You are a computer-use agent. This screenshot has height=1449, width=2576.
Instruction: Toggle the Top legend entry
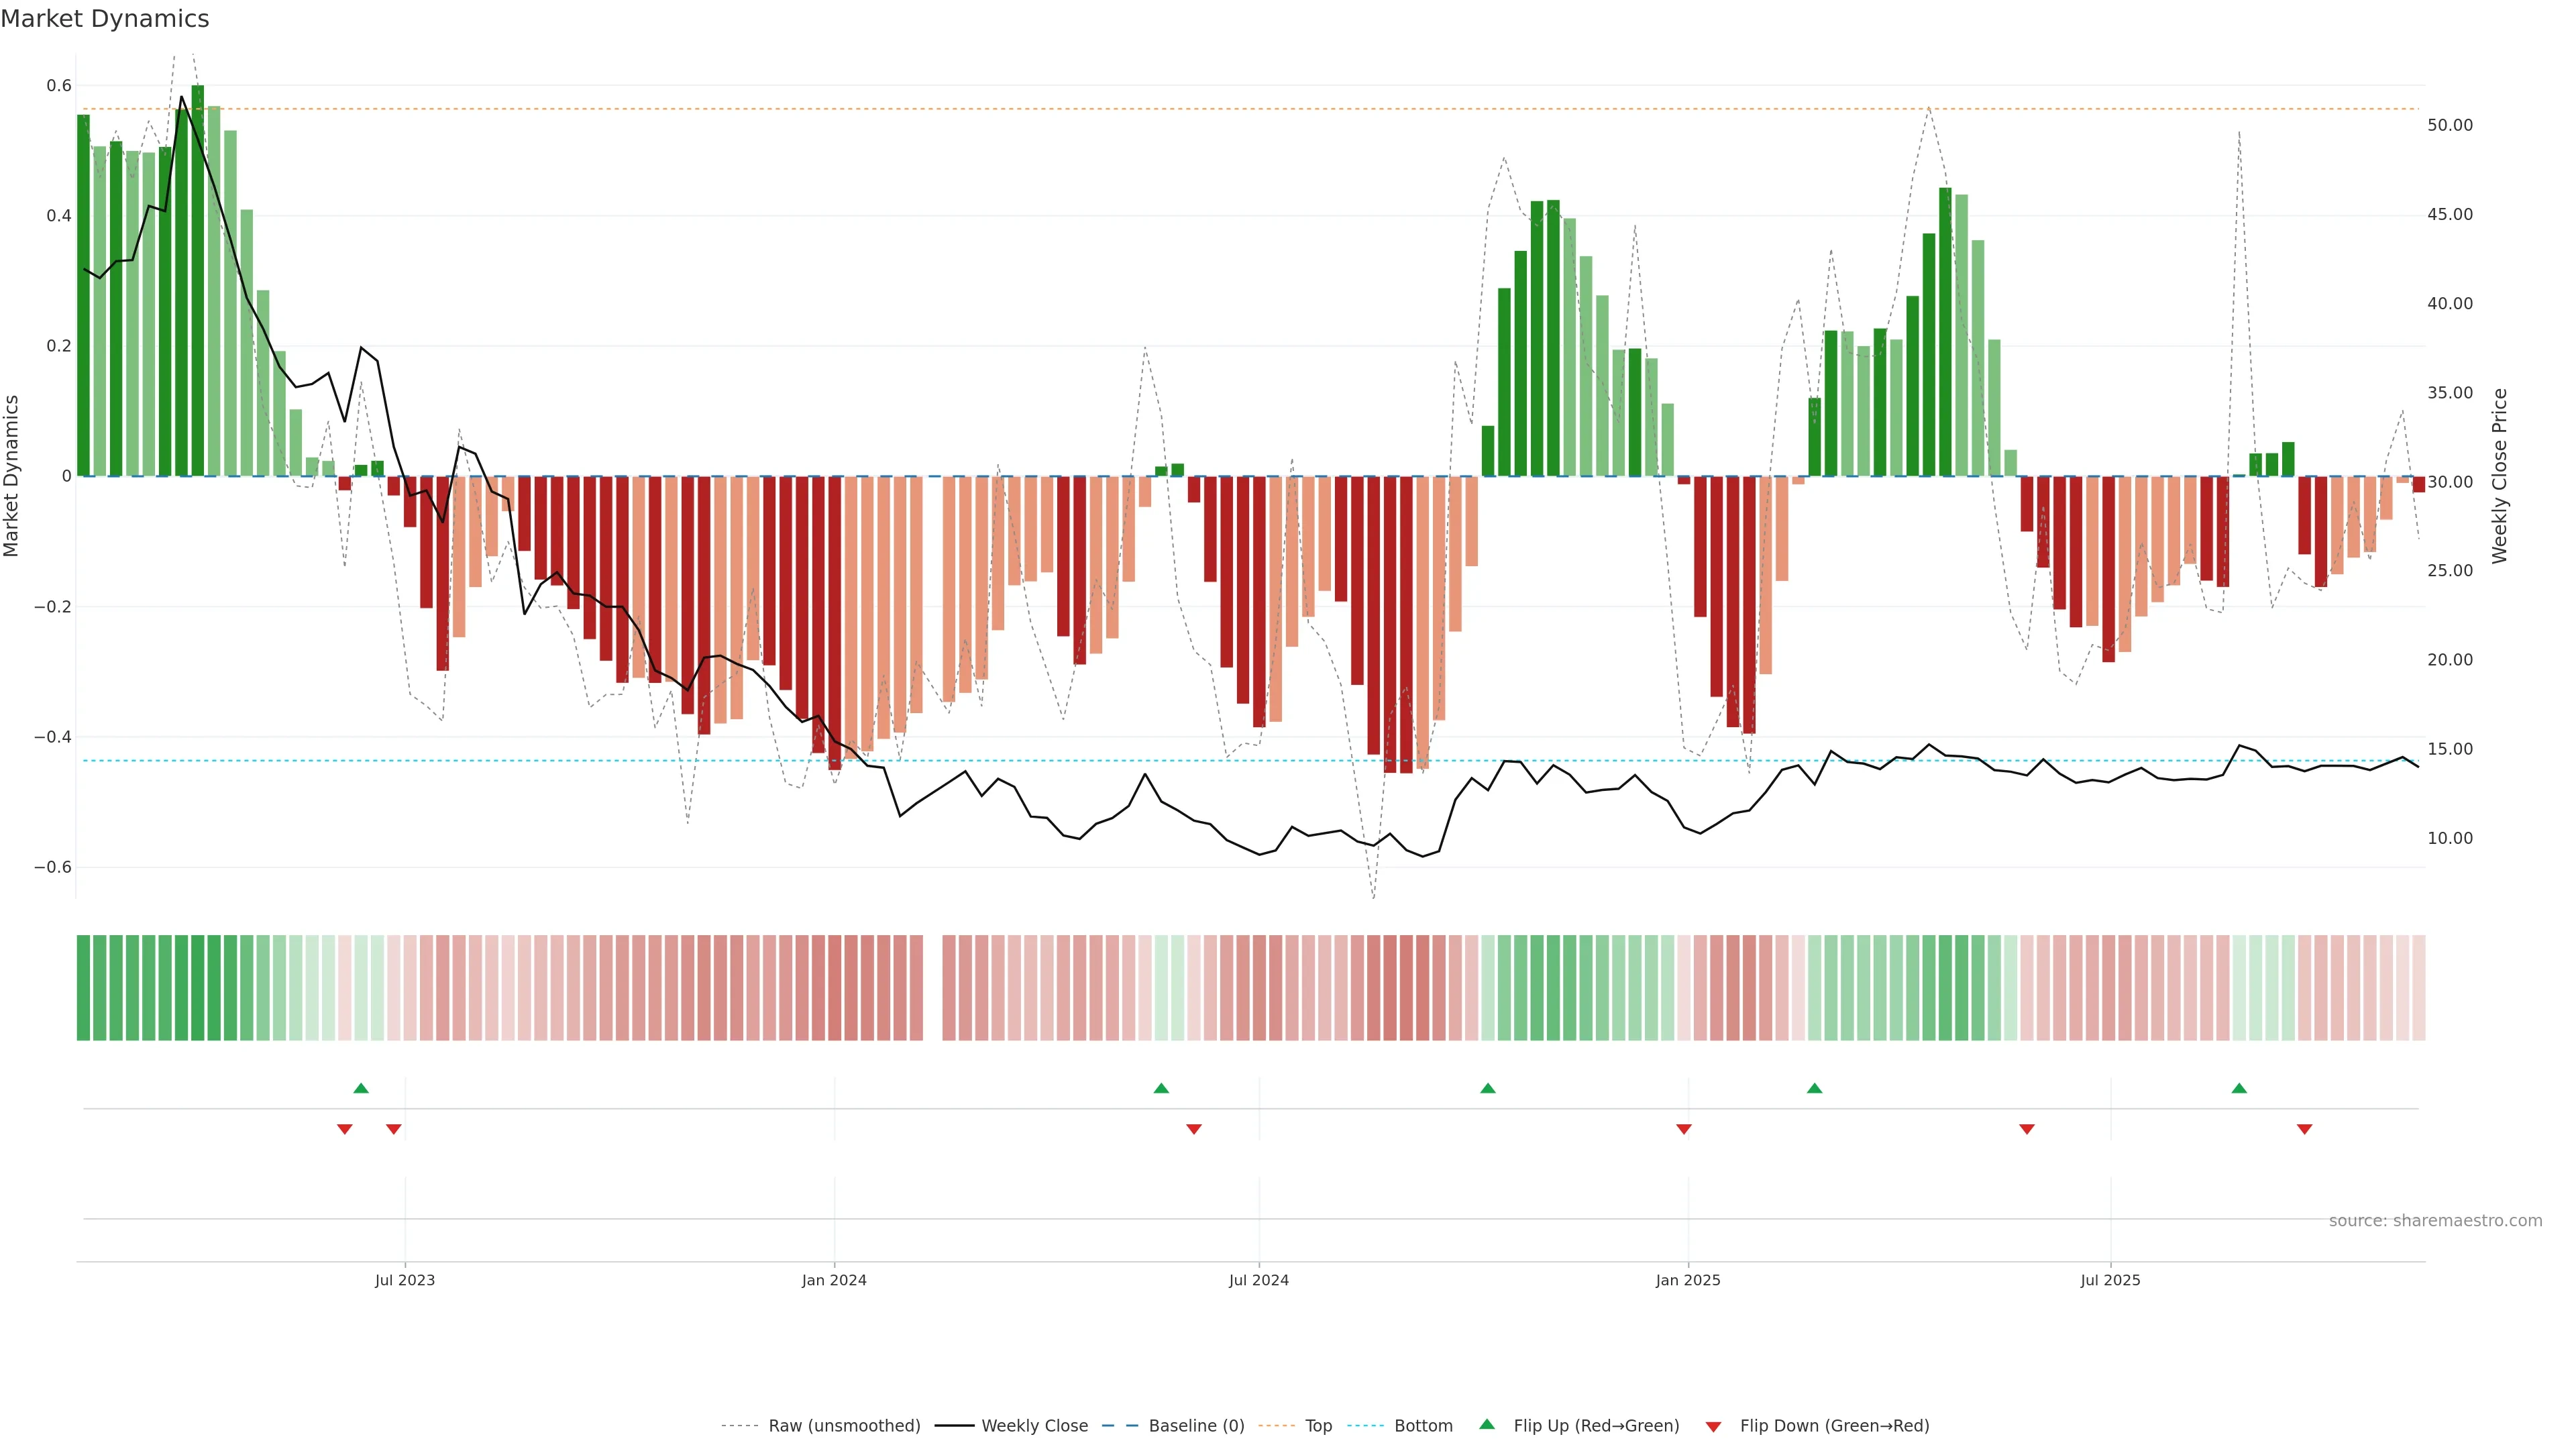click(1318, 1426)
